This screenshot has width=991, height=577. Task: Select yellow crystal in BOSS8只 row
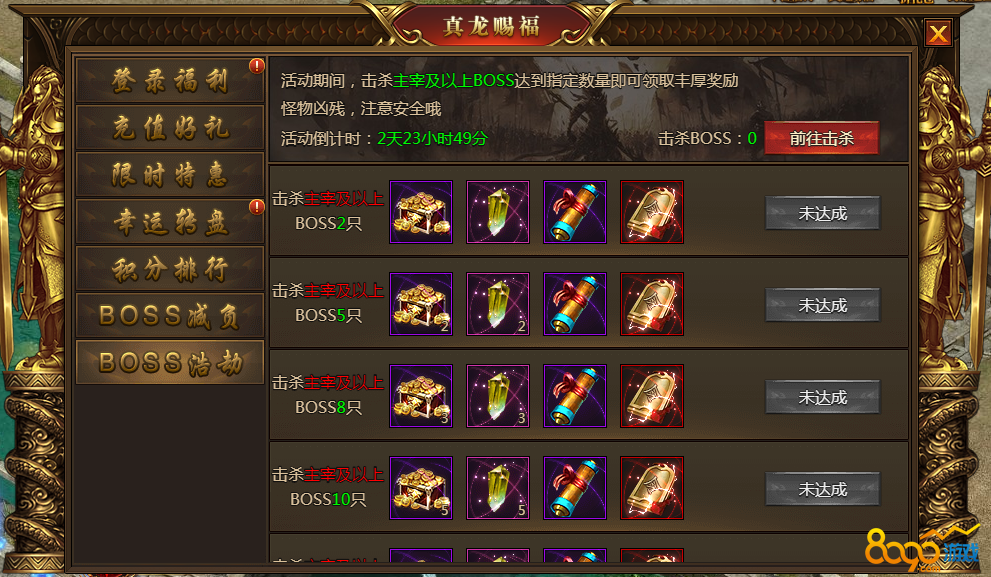[498, 396]
